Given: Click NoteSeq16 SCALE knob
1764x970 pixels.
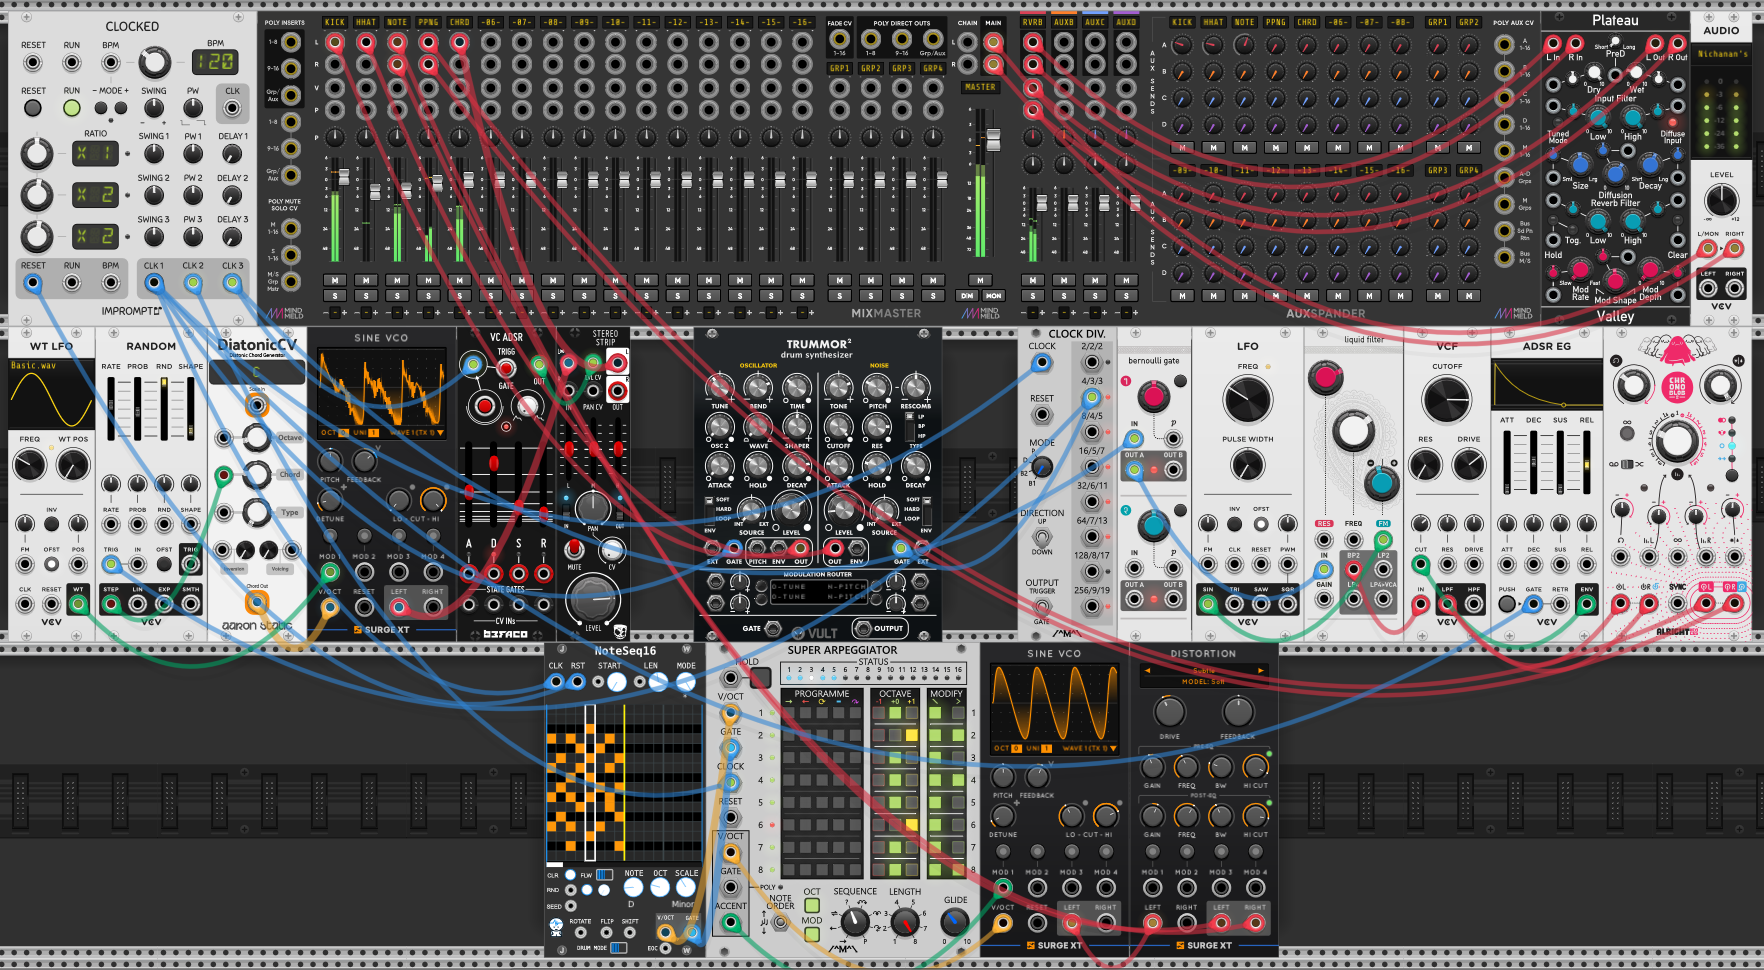Looking at the screenshot, I should 686,888.
